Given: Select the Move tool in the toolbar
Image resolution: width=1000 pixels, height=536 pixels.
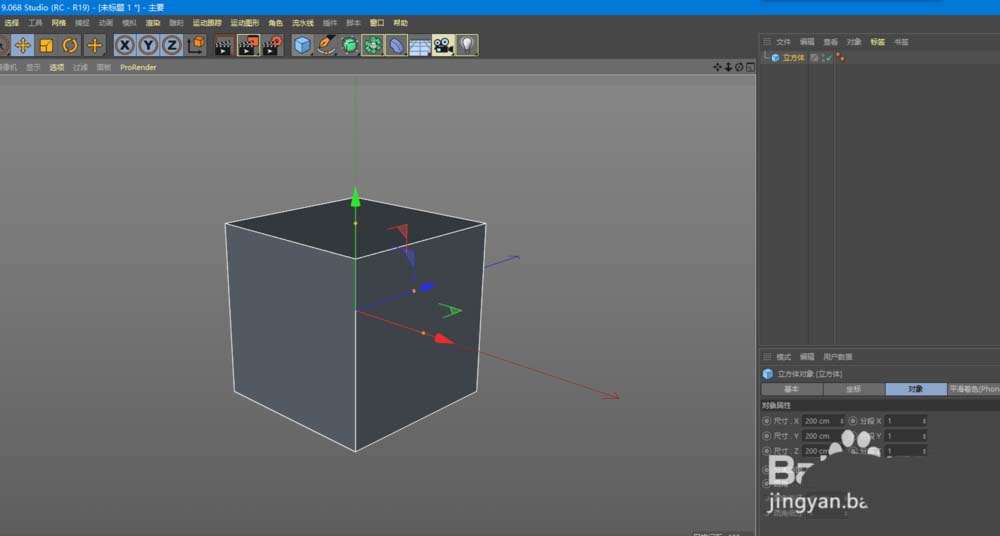Looking at the screenshot, I should point(22,45).
